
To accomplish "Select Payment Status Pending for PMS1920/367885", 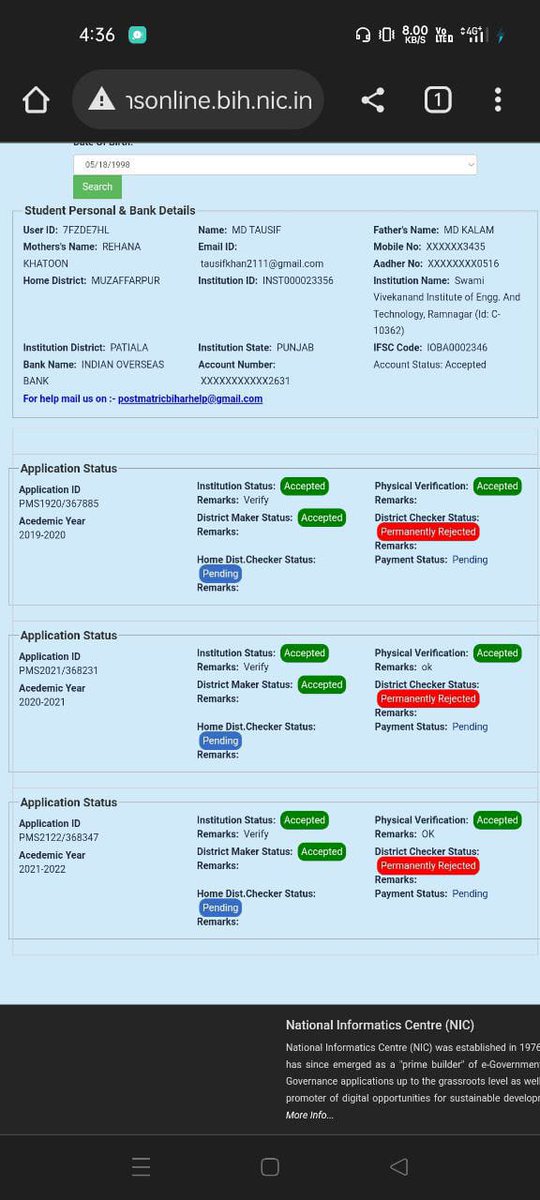I will tap(470, 560).
